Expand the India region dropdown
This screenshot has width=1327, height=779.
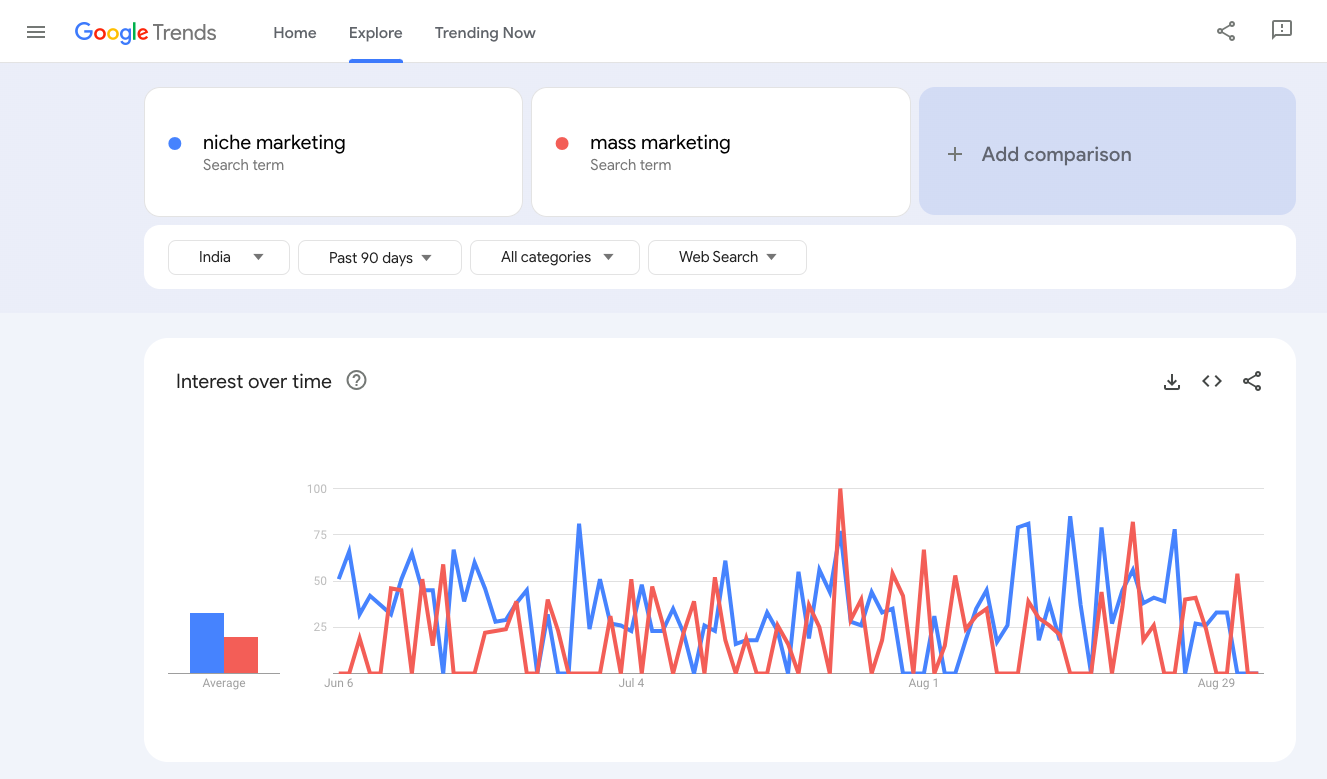(x=229, y=257)
